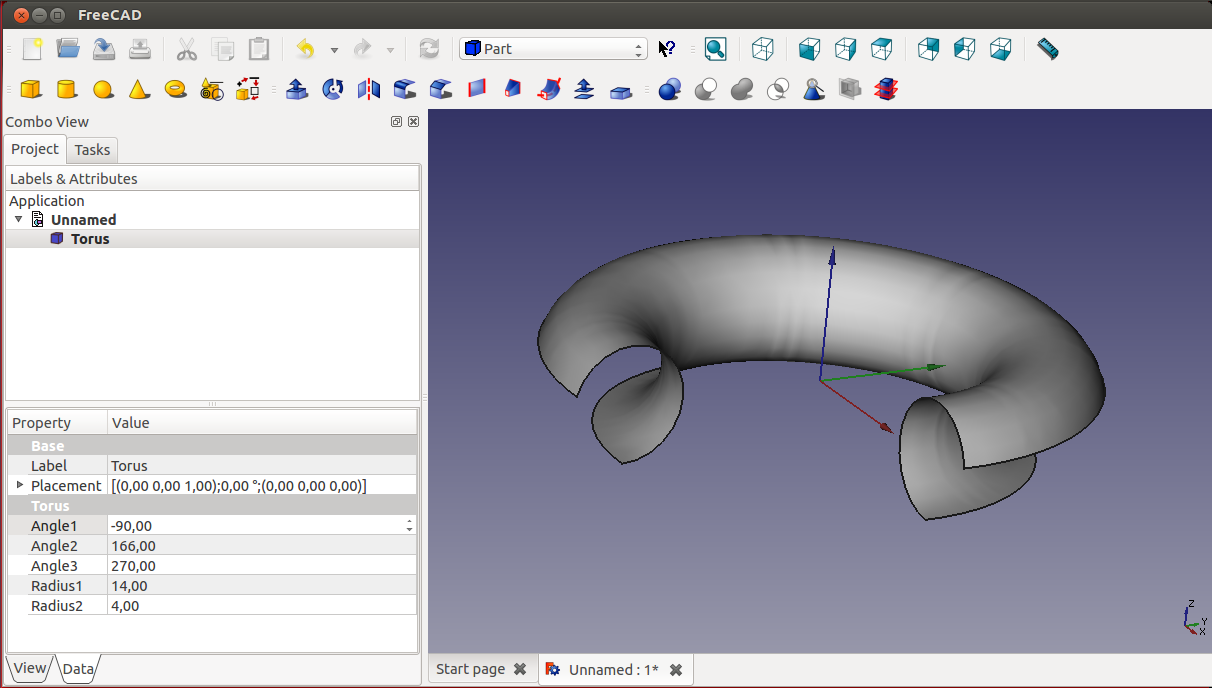This screenshot has width=1212, height=688.
Task: Create a cylinder solid
Action: (67, 89)
